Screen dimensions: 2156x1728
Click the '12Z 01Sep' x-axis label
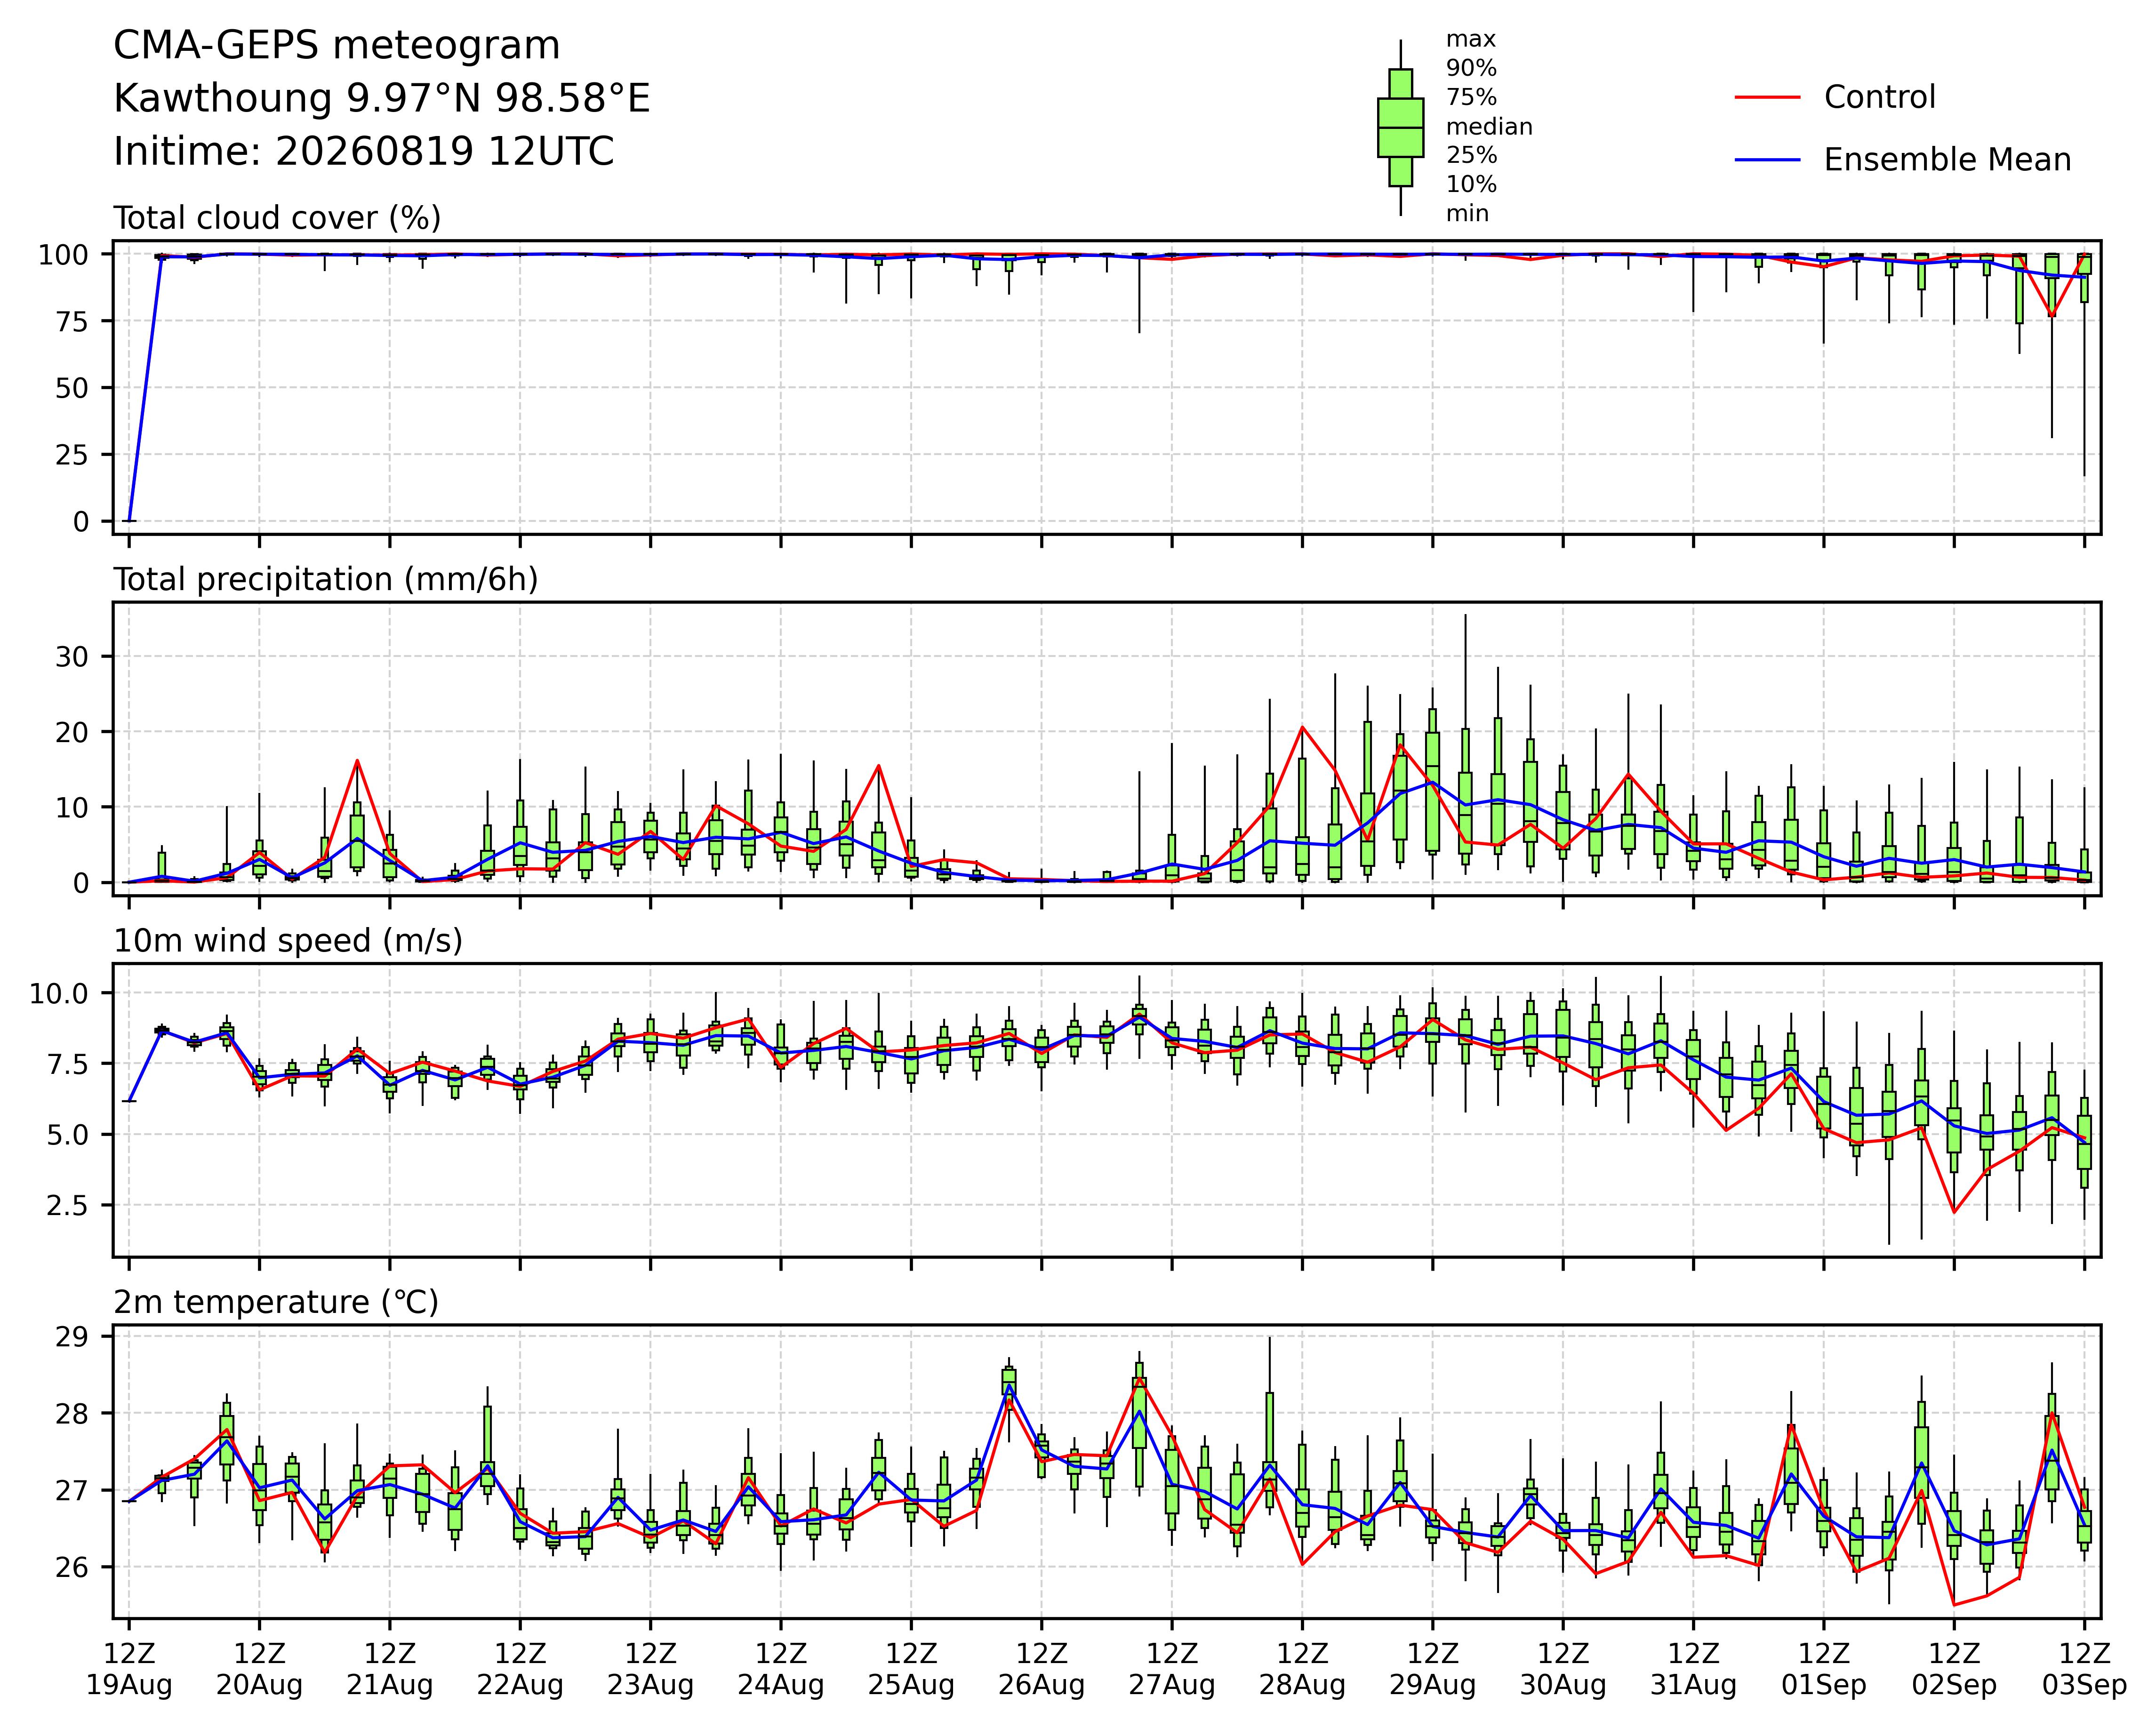1824,1669
